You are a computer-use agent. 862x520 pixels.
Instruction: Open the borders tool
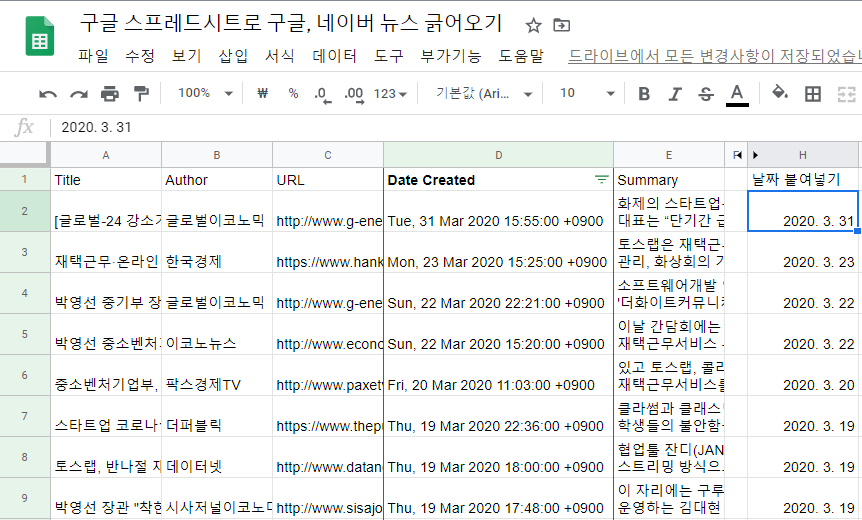813,94
